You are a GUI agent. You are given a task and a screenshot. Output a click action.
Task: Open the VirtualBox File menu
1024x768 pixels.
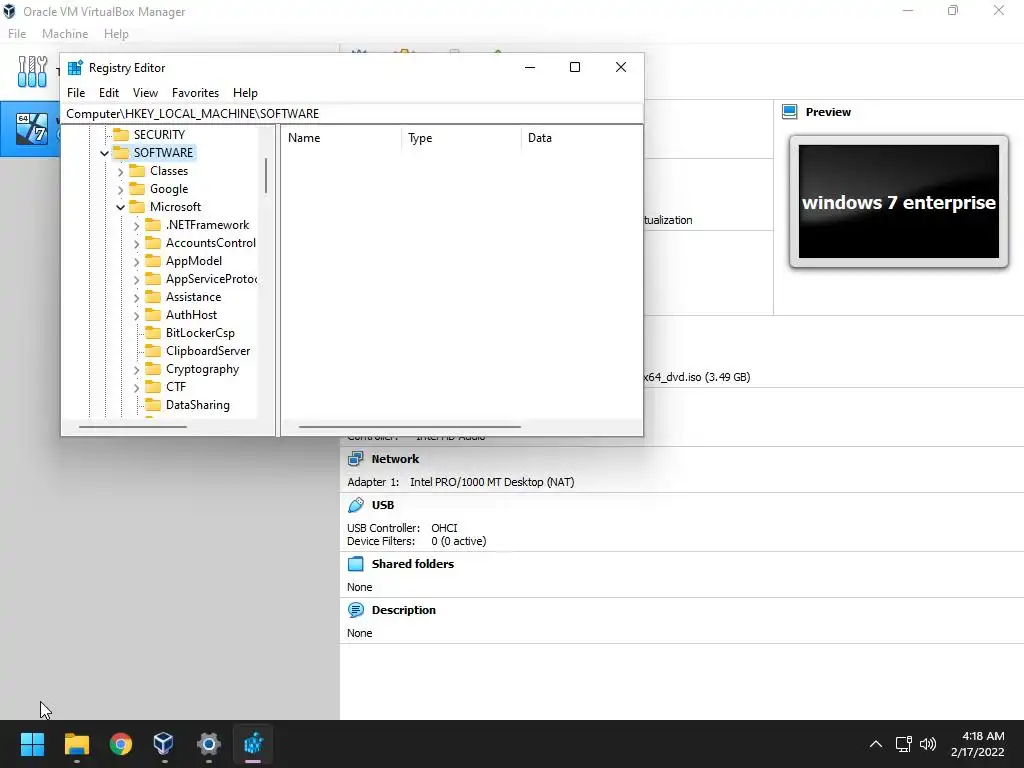pos(17,34)
